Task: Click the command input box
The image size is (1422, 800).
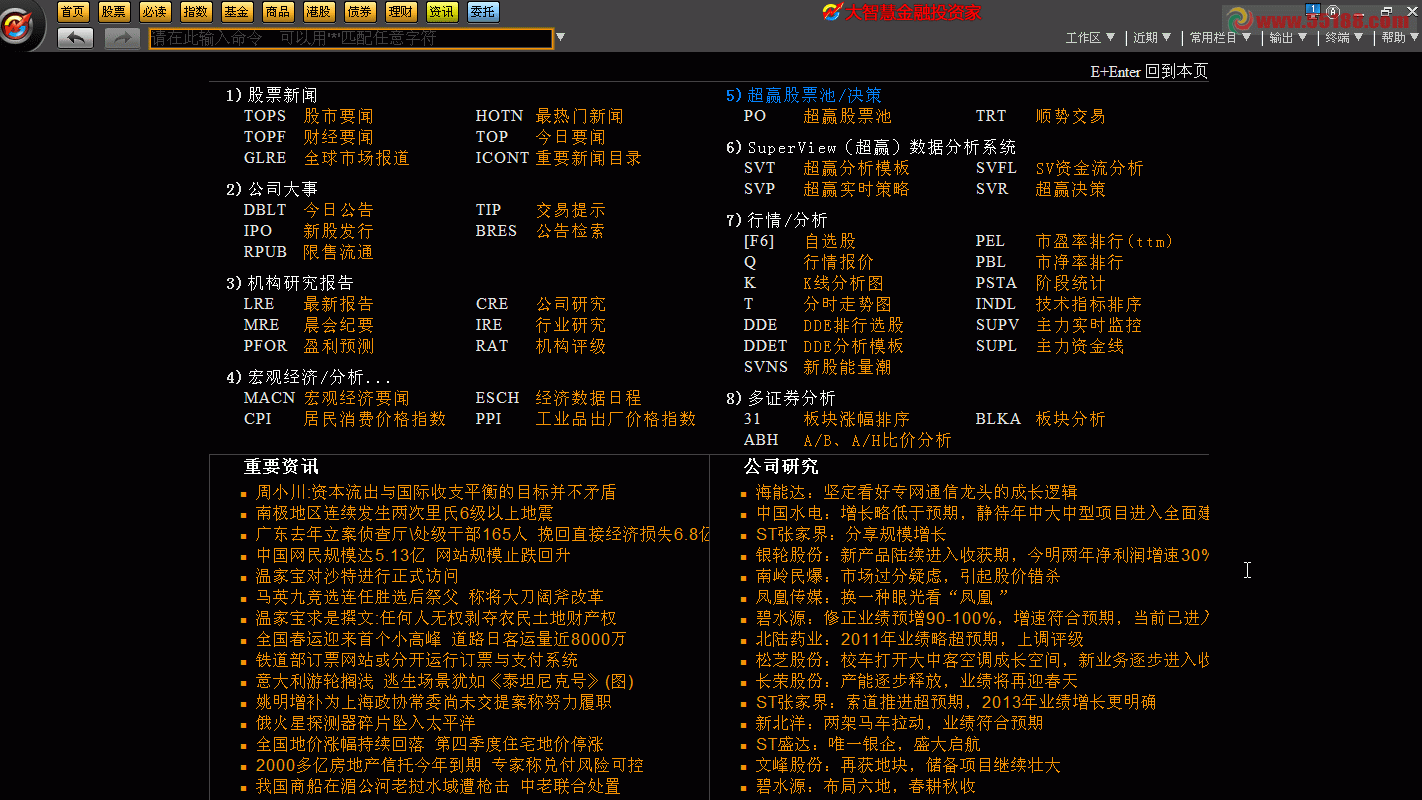Action: point(351,38)
